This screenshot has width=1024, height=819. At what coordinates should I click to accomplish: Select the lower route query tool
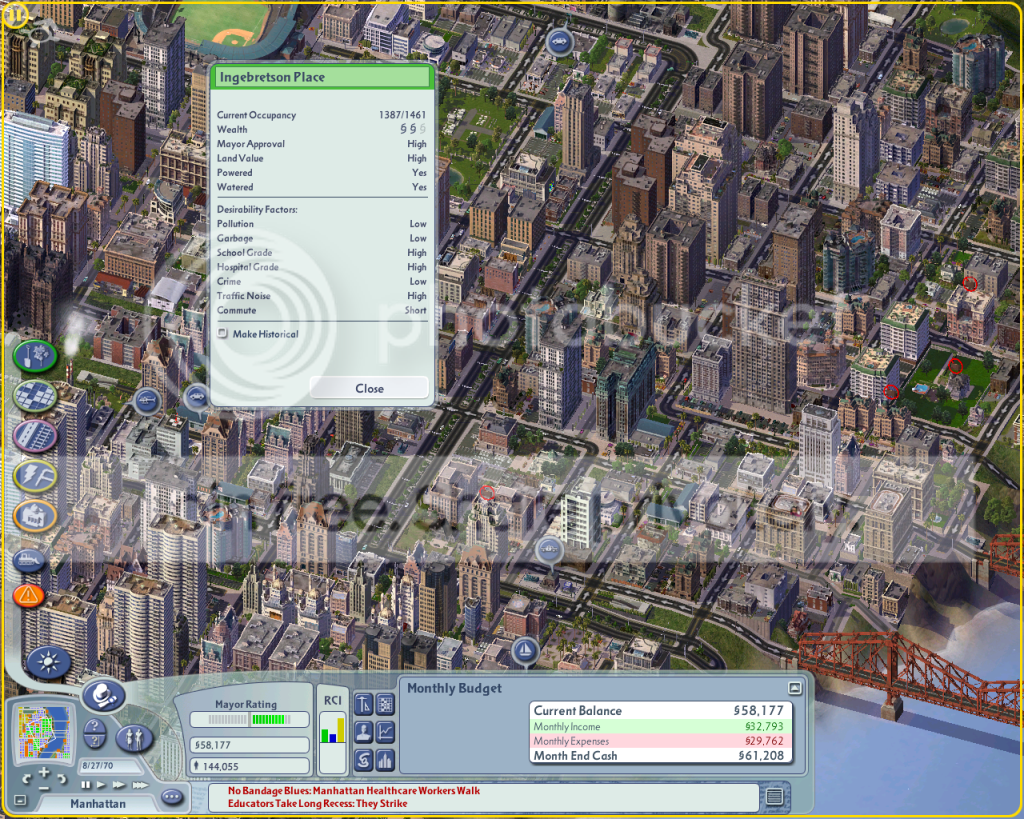coord(95,741)
